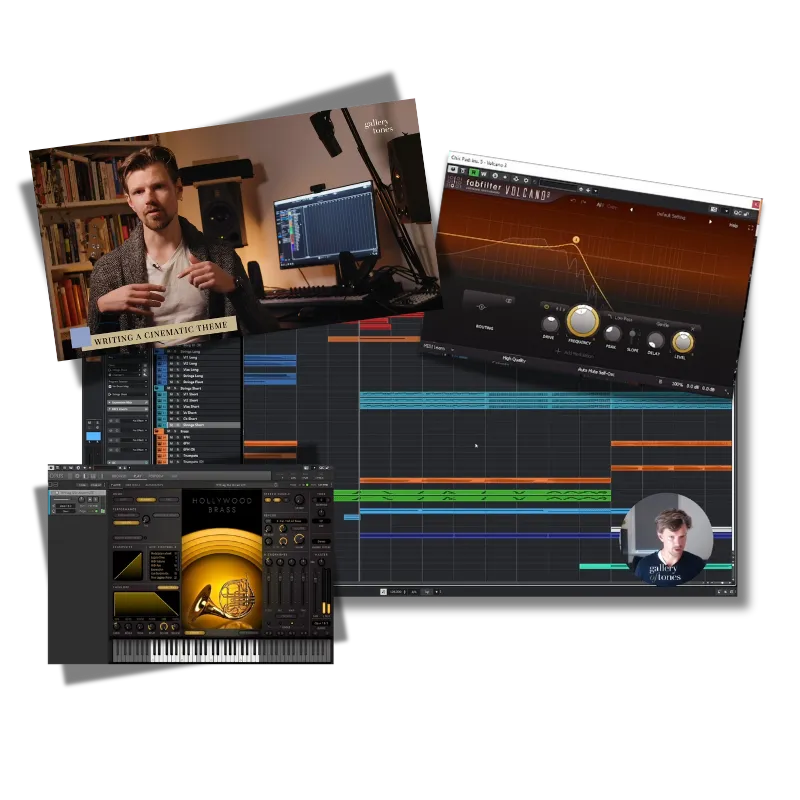Open the Browse tab in Opus
Viewport: 800px width, 800px height.
[x=119, y=476]
